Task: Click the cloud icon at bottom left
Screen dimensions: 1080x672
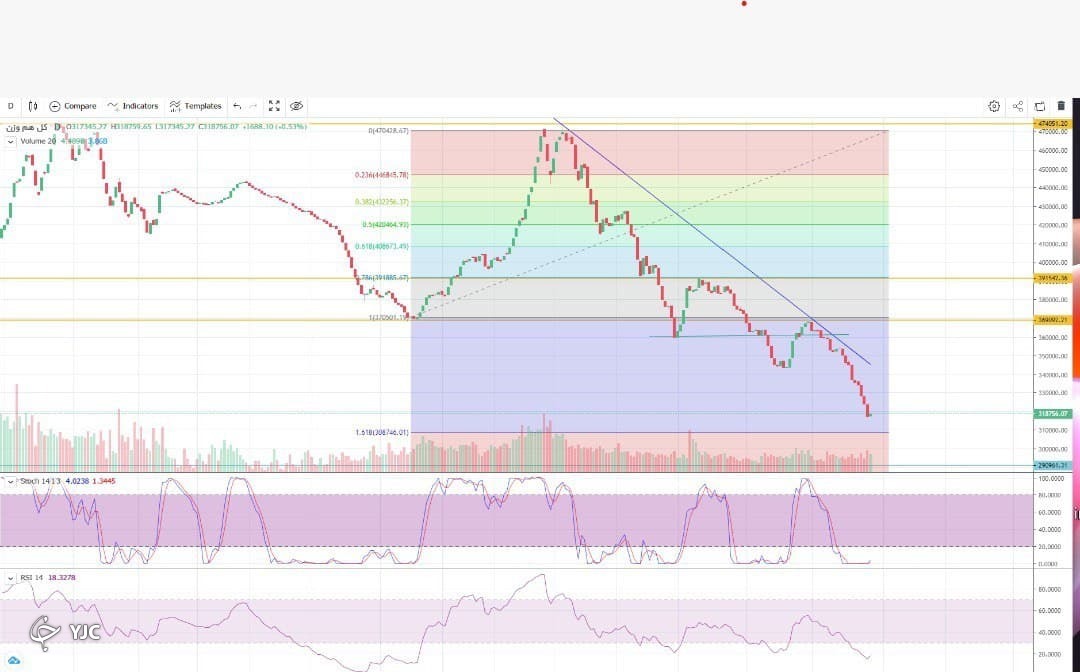Action: pyautogui.click(x=14, y=661)
